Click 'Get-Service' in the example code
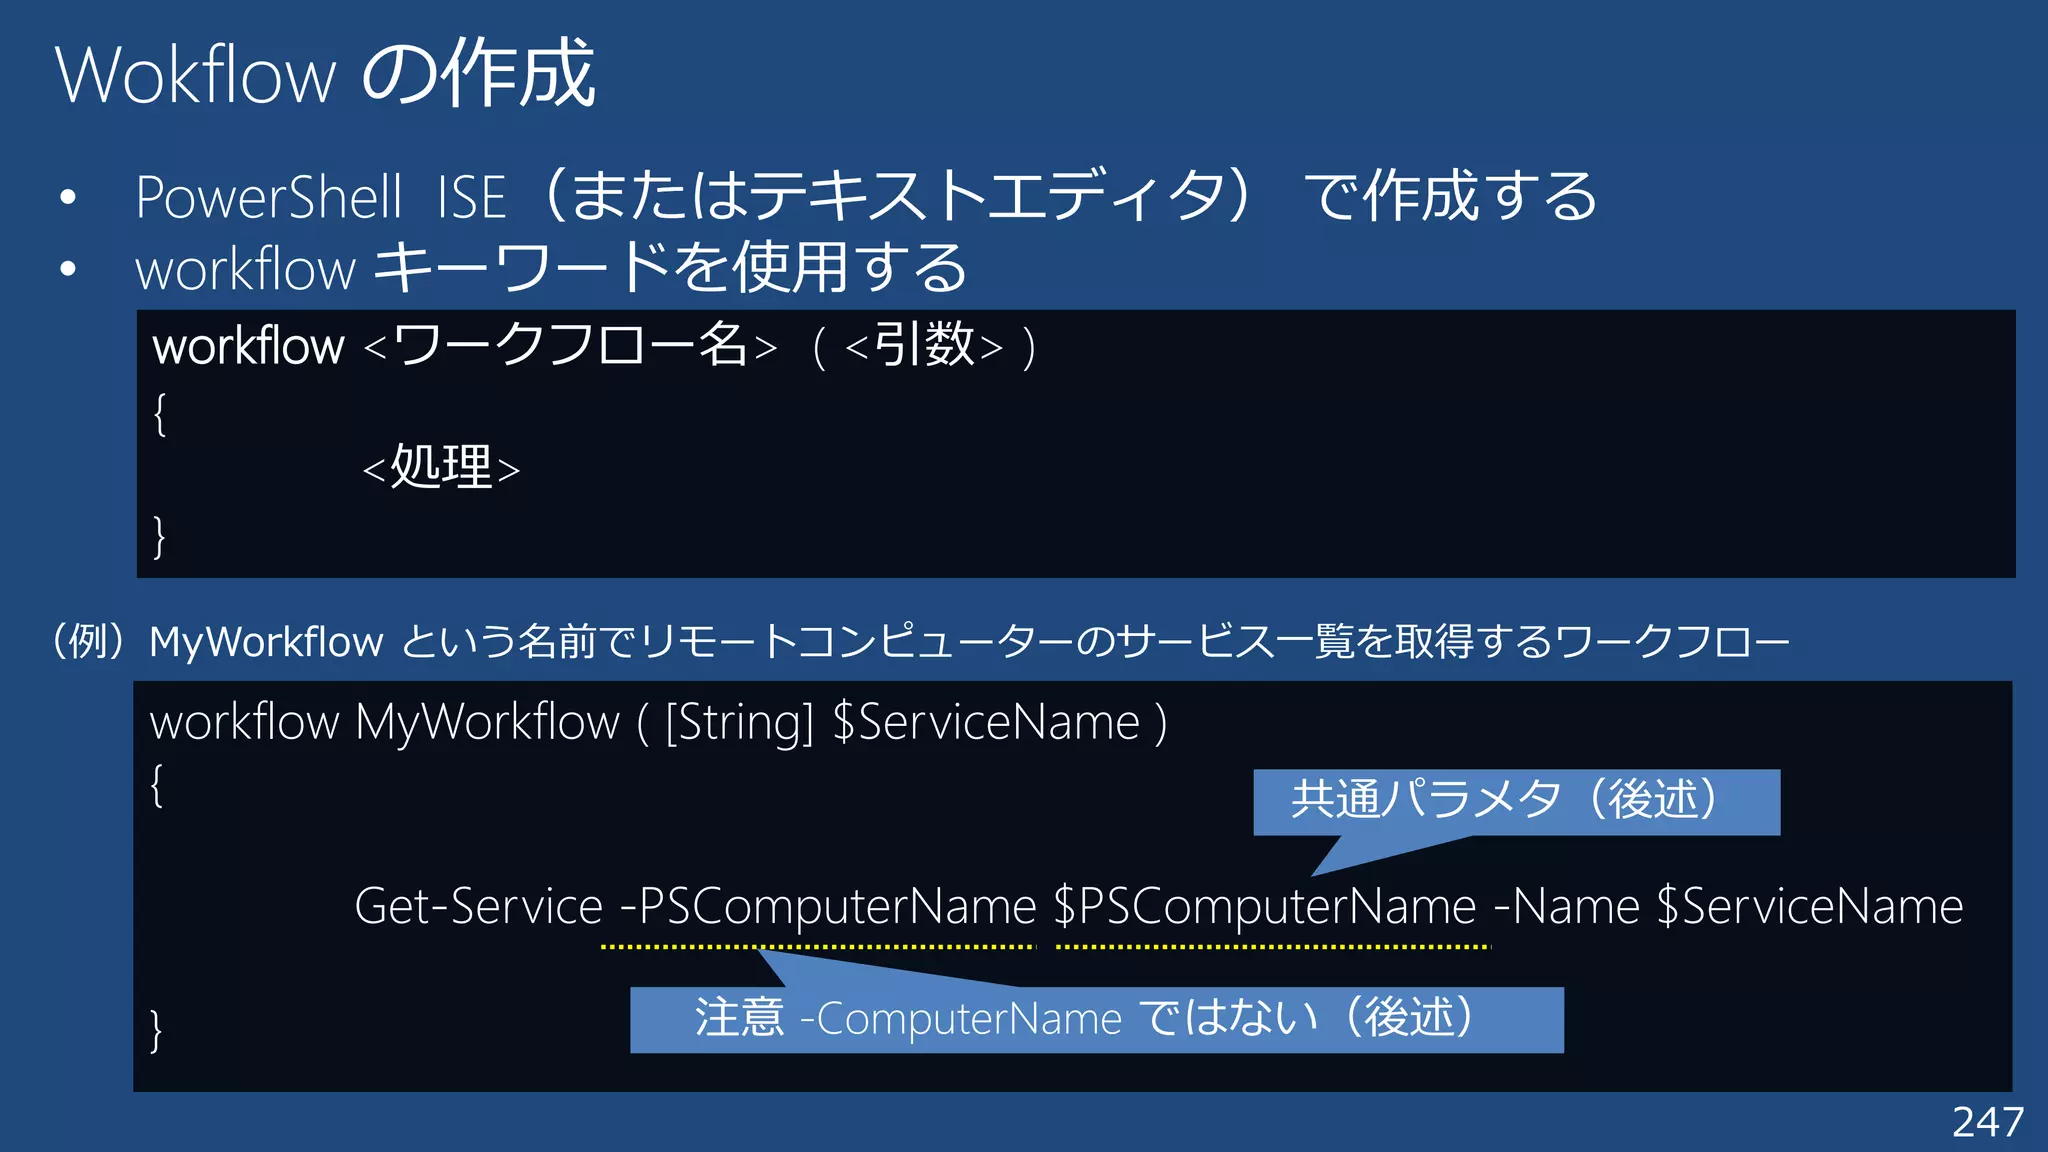The image size is (2048, 1152). click(x=478, y=907)
